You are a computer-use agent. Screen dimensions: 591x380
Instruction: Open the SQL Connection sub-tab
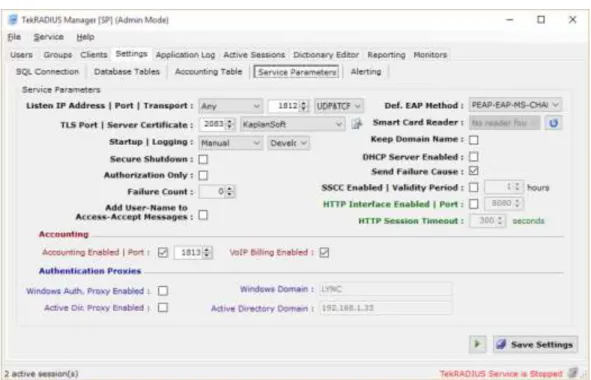(47, 72)
